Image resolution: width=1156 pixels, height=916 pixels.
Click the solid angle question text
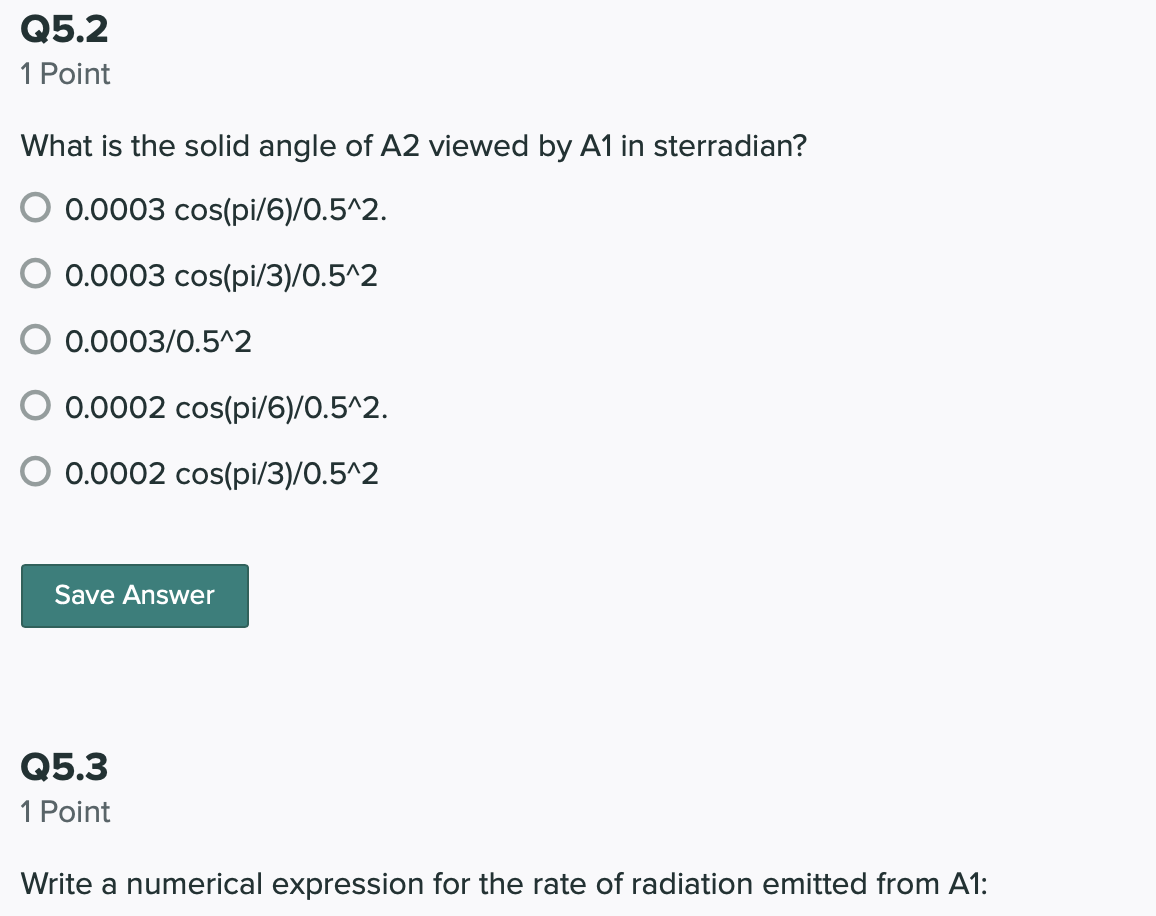[413, 146]
